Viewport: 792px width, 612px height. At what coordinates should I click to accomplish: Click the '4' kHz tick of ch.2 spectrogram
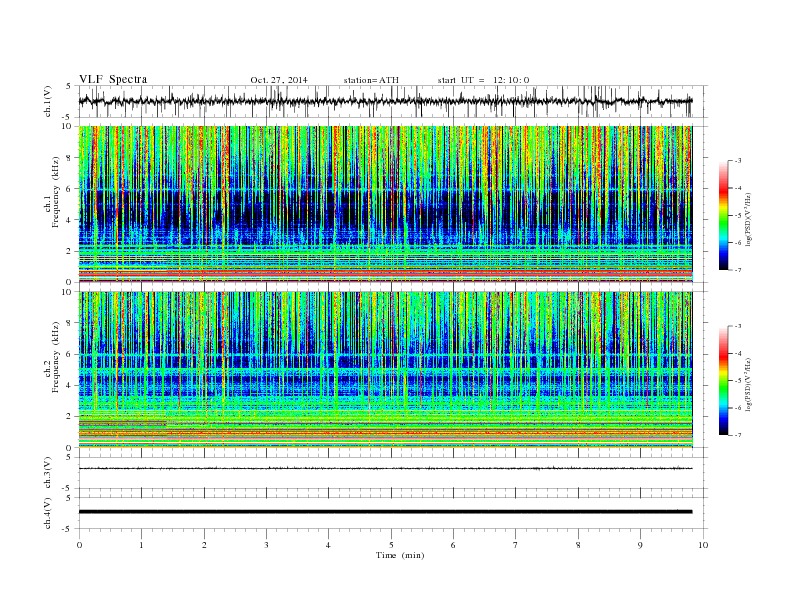pyautogui.click(x=70, y=385)
